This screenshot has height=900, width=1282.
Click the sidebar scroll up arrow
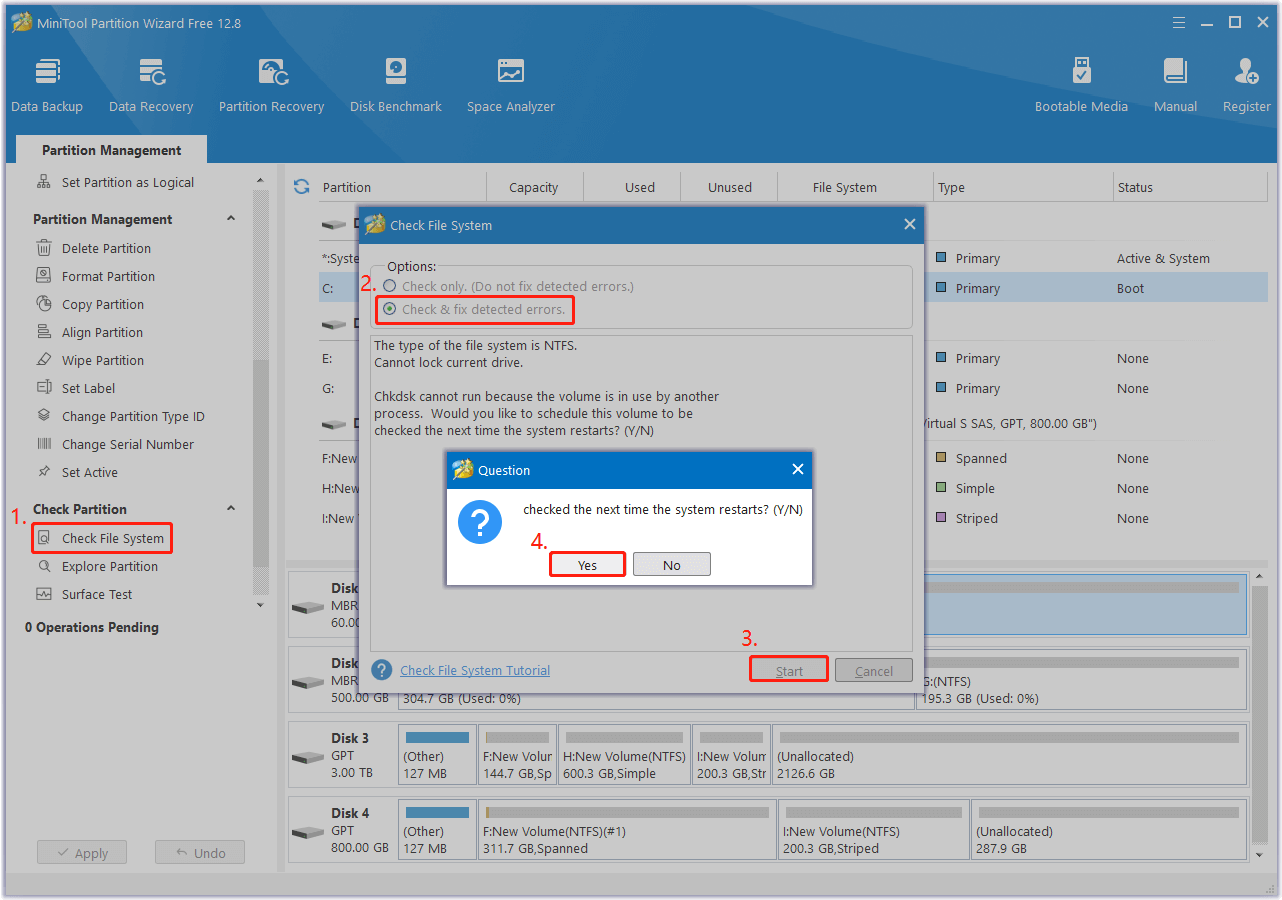(x=261, y=181)
